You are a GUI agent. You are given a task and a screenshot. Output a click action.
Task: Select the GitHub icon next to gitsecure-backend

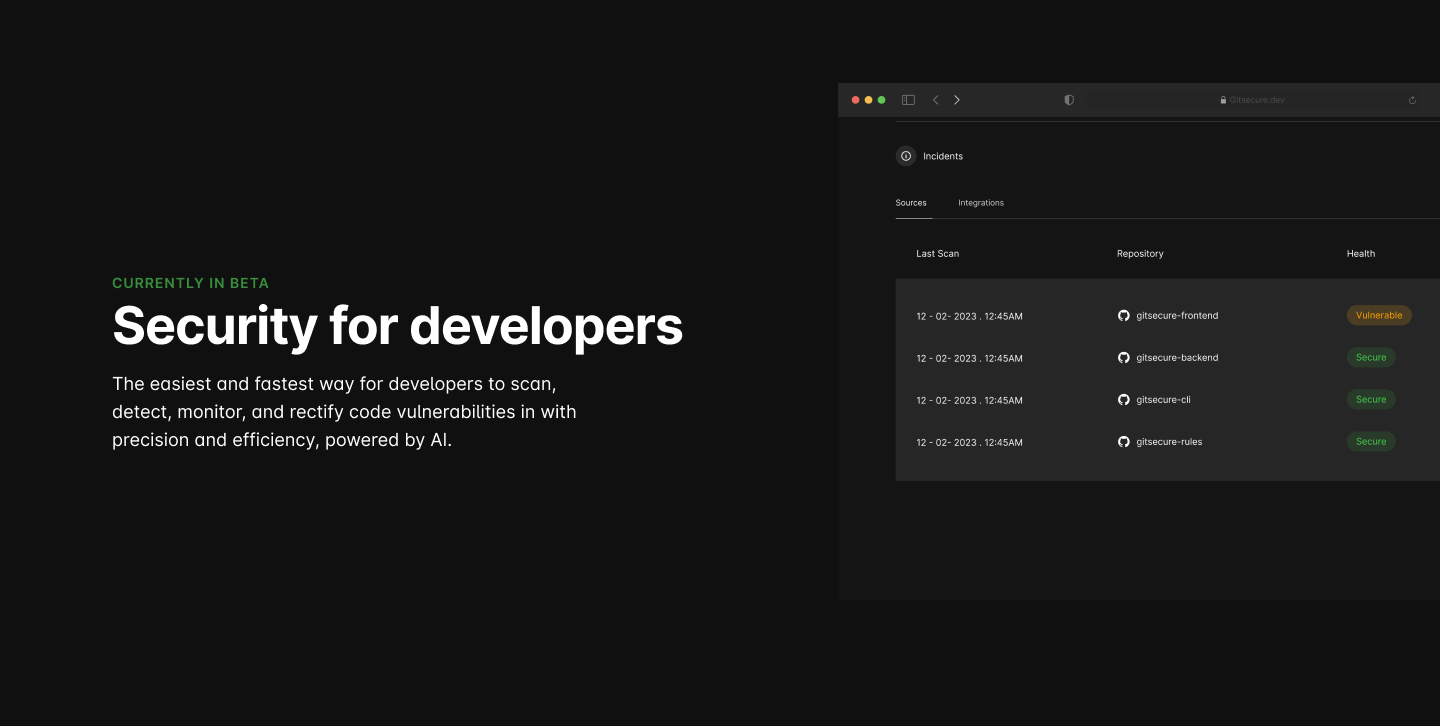coord(1124,357)
